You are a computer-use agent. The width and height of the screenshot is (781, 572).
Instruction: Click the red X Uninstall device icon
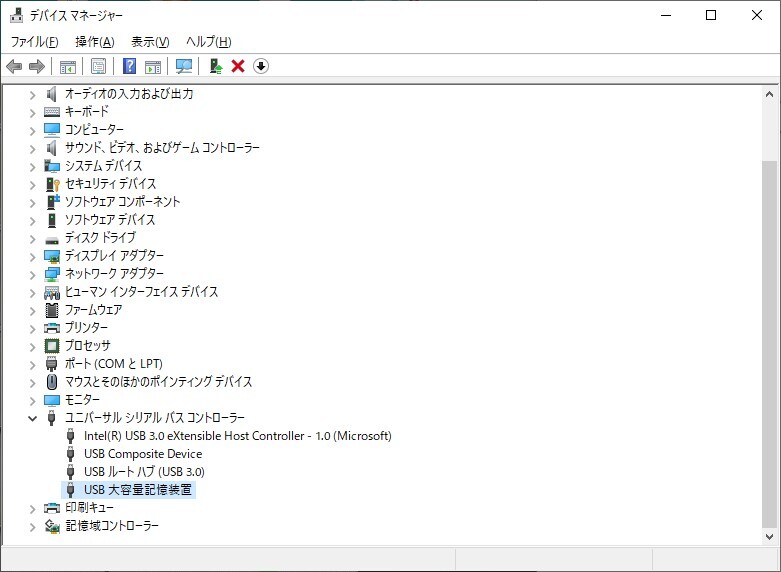[x=238, y=66]
